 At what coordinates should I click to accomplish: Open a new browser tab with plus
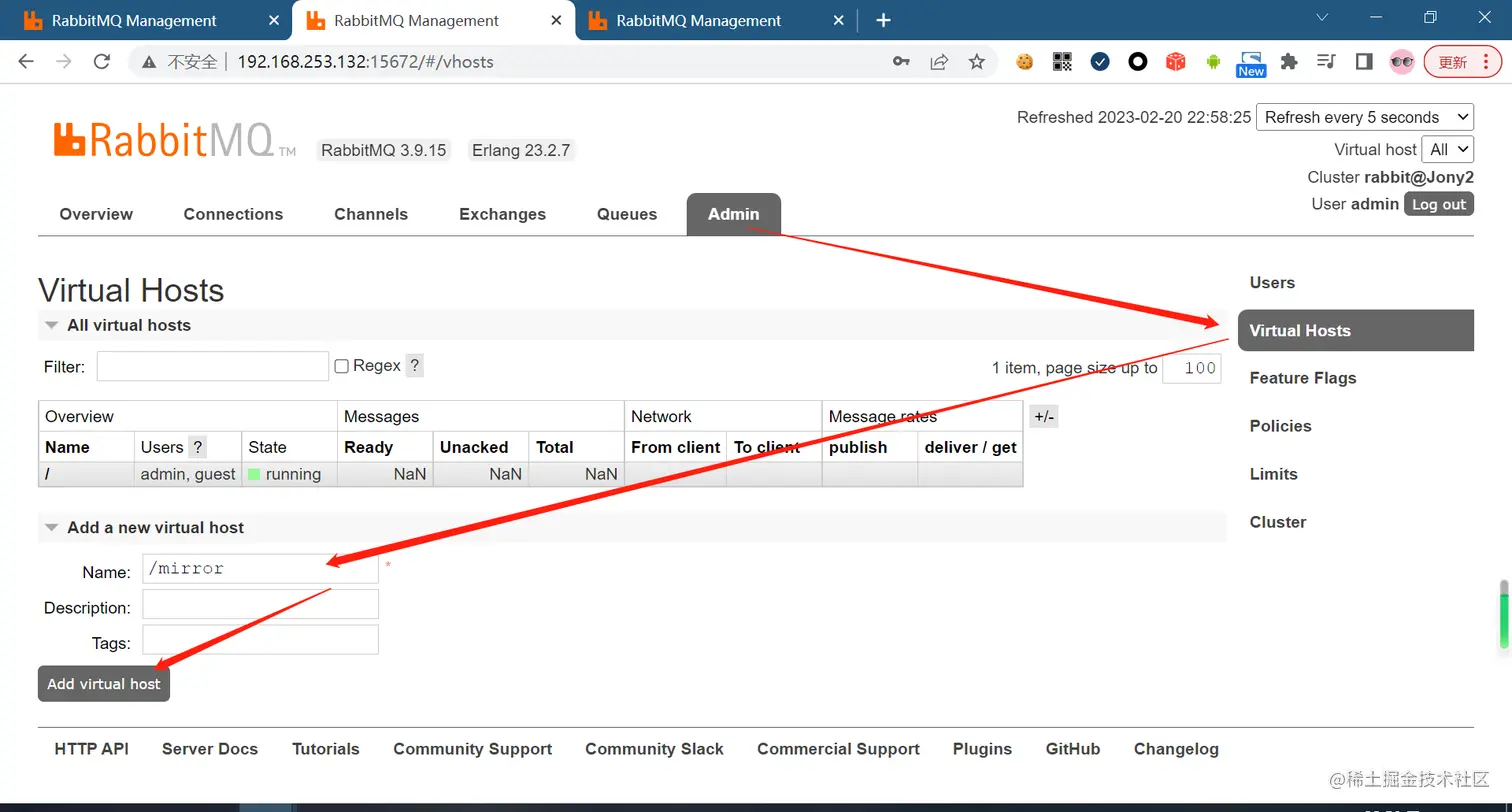pyautogui.click(x=883, y=20)
